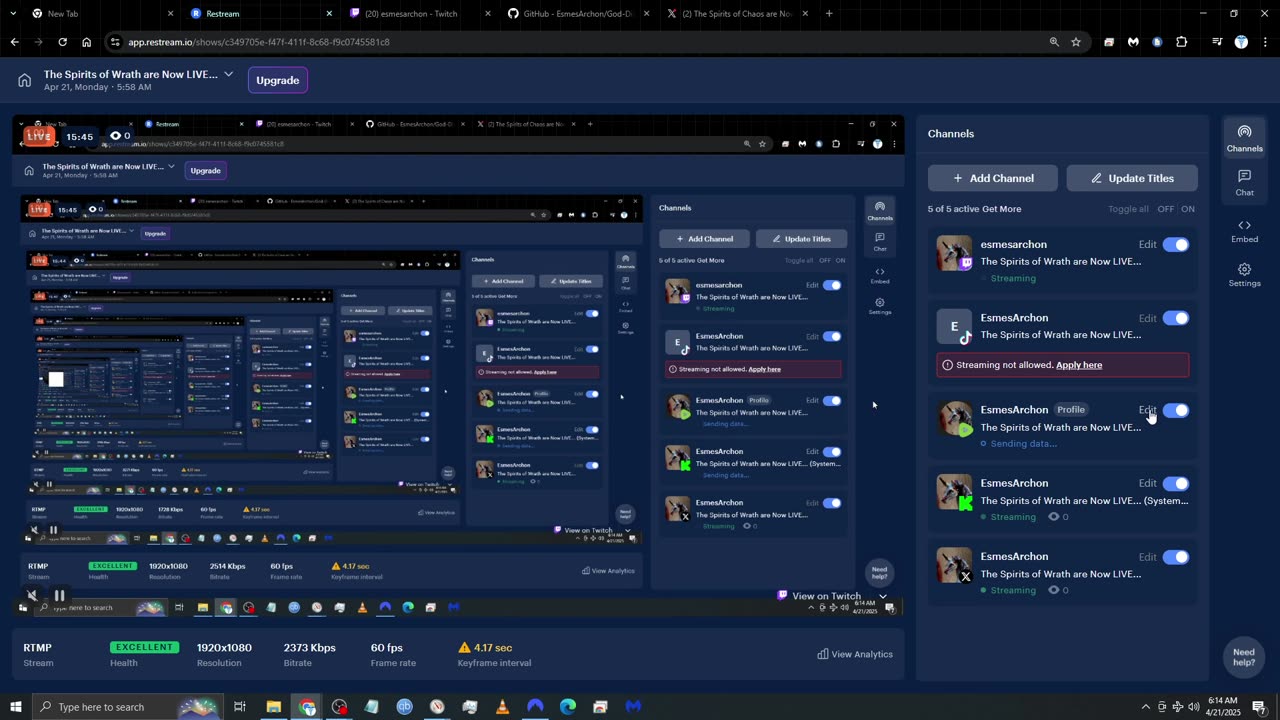The width and height of the screenshot is (1280, 720).
Task: Open the notification center icon
Action: (x=1258, y=707)
